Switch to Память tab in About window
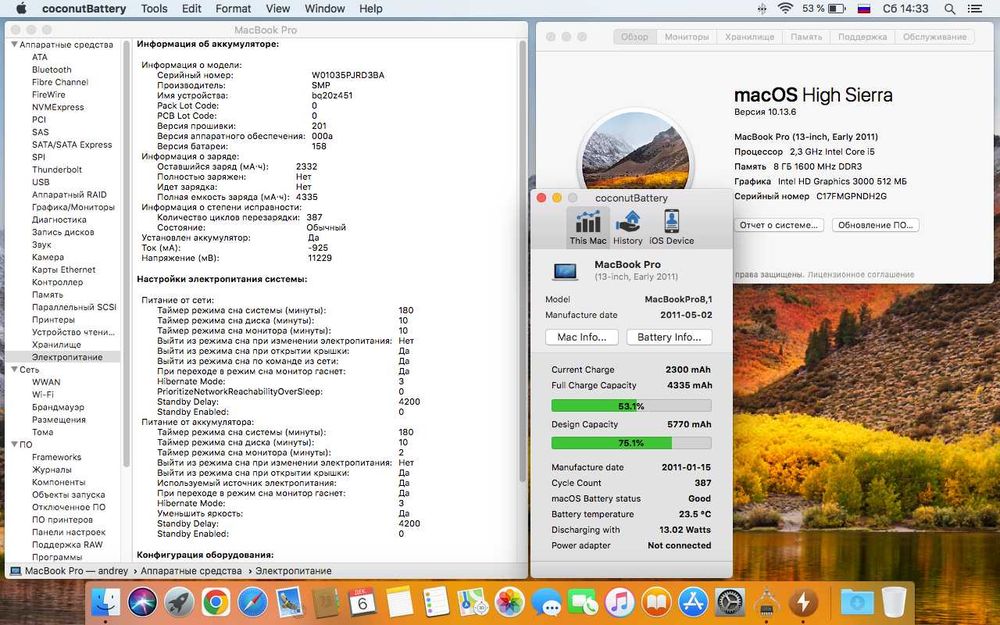The height and width of the screenshot is (625, 1000). (x=806, y=37)
